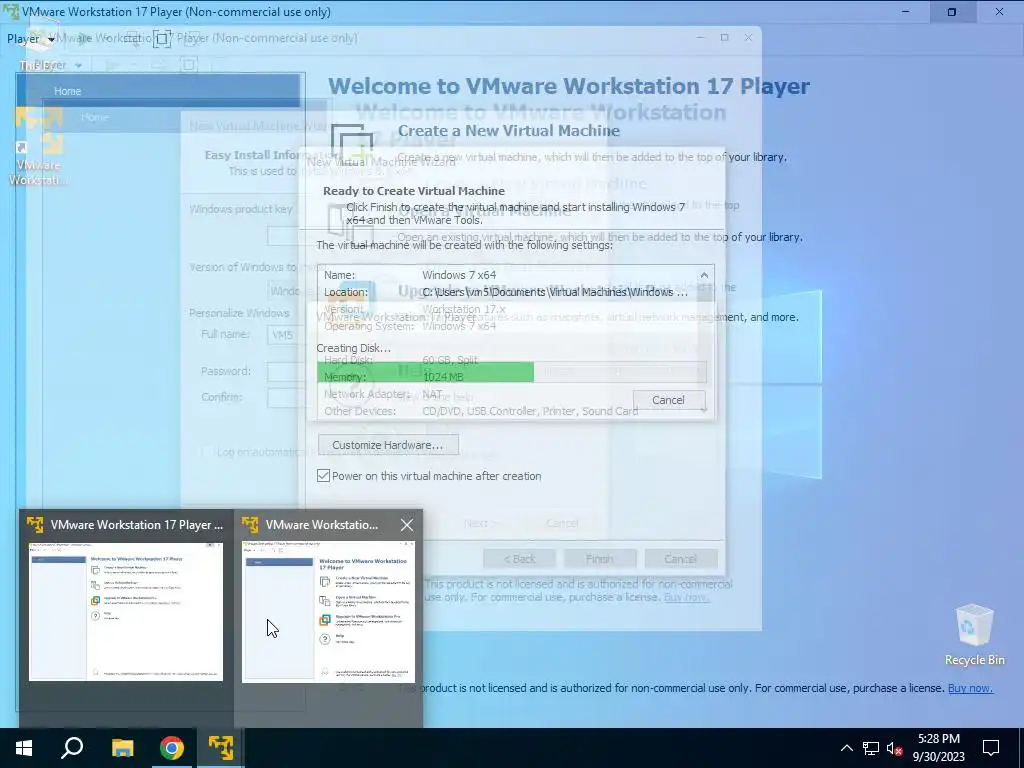This screenshot has height=768, width=1024.
Task: Click the VMware logo on the first preview title
Action: (35, 524)
